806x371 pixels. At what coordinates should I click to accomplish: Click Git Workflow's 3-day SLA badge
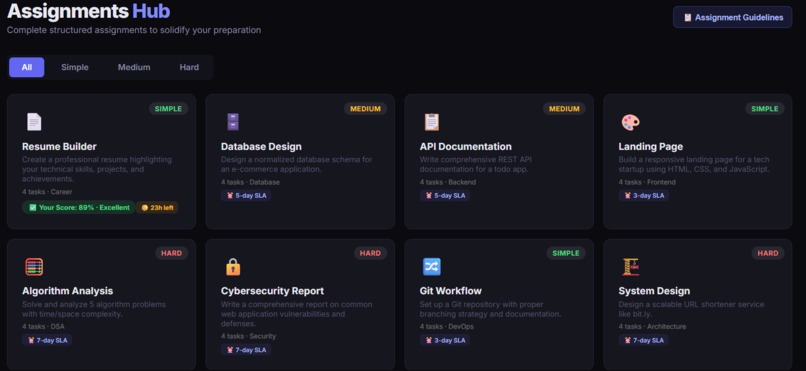click(x=445, y=340)
